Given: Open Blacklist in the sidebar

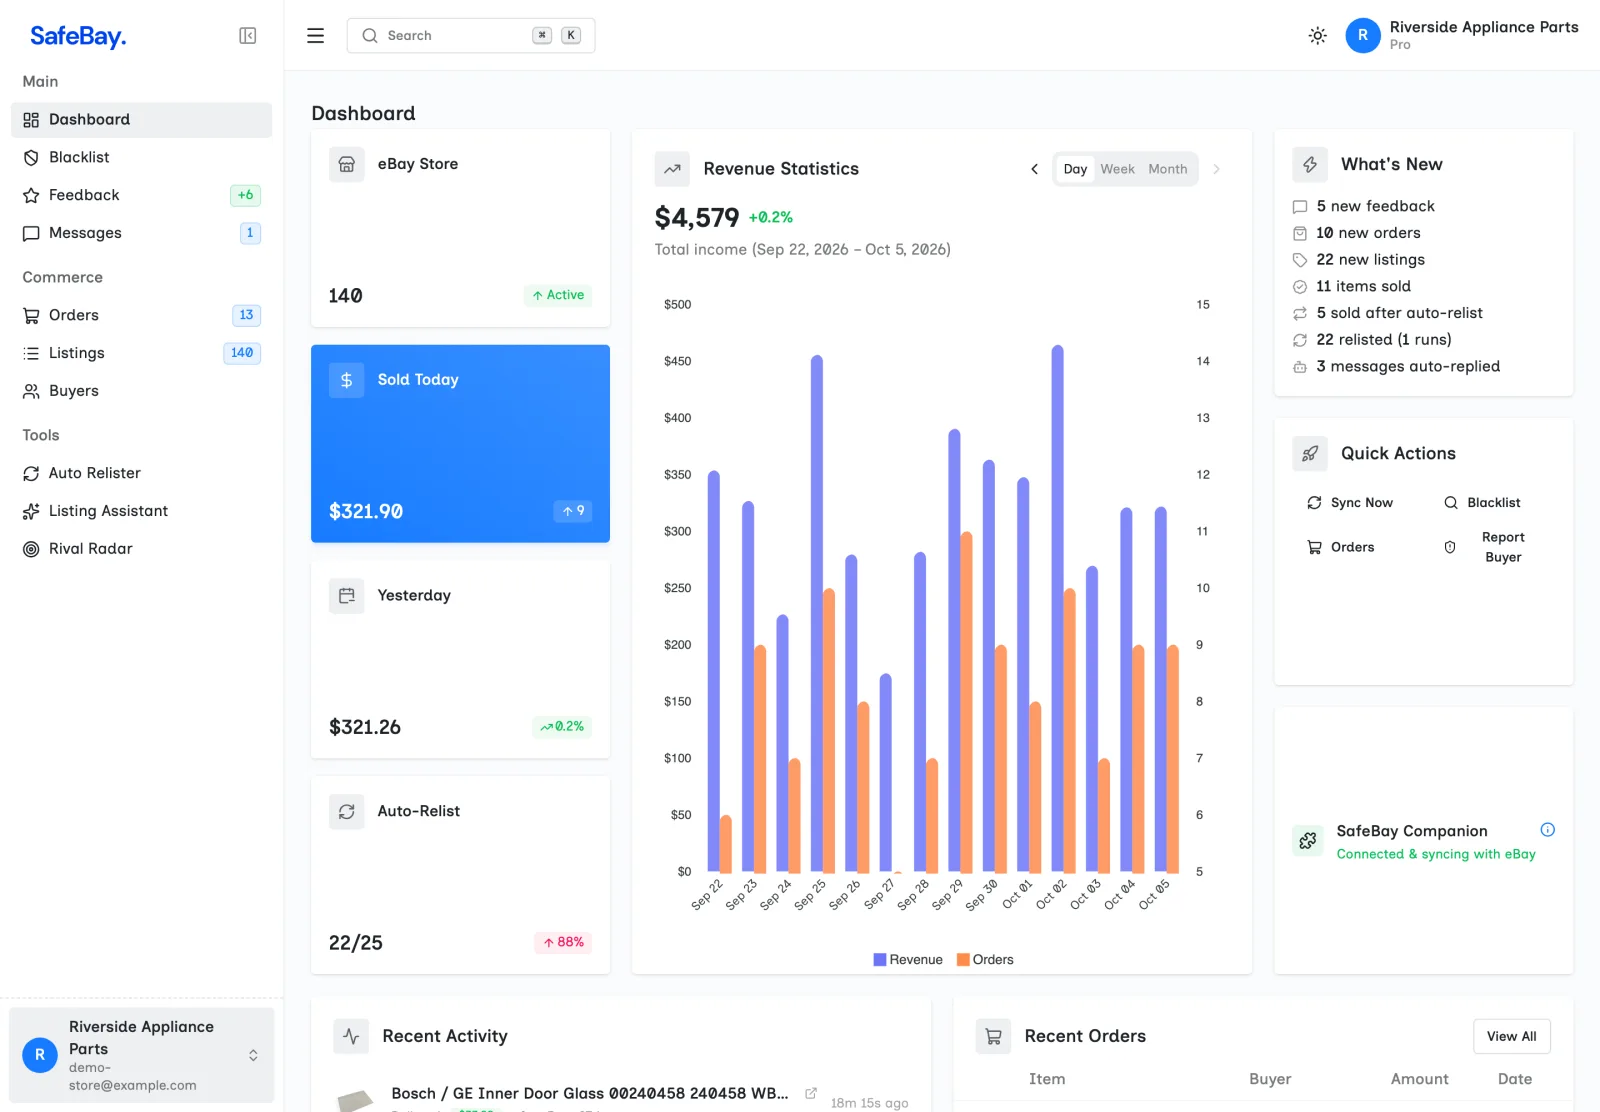Looking at the screenshot, I should click(x=141, y=158).
